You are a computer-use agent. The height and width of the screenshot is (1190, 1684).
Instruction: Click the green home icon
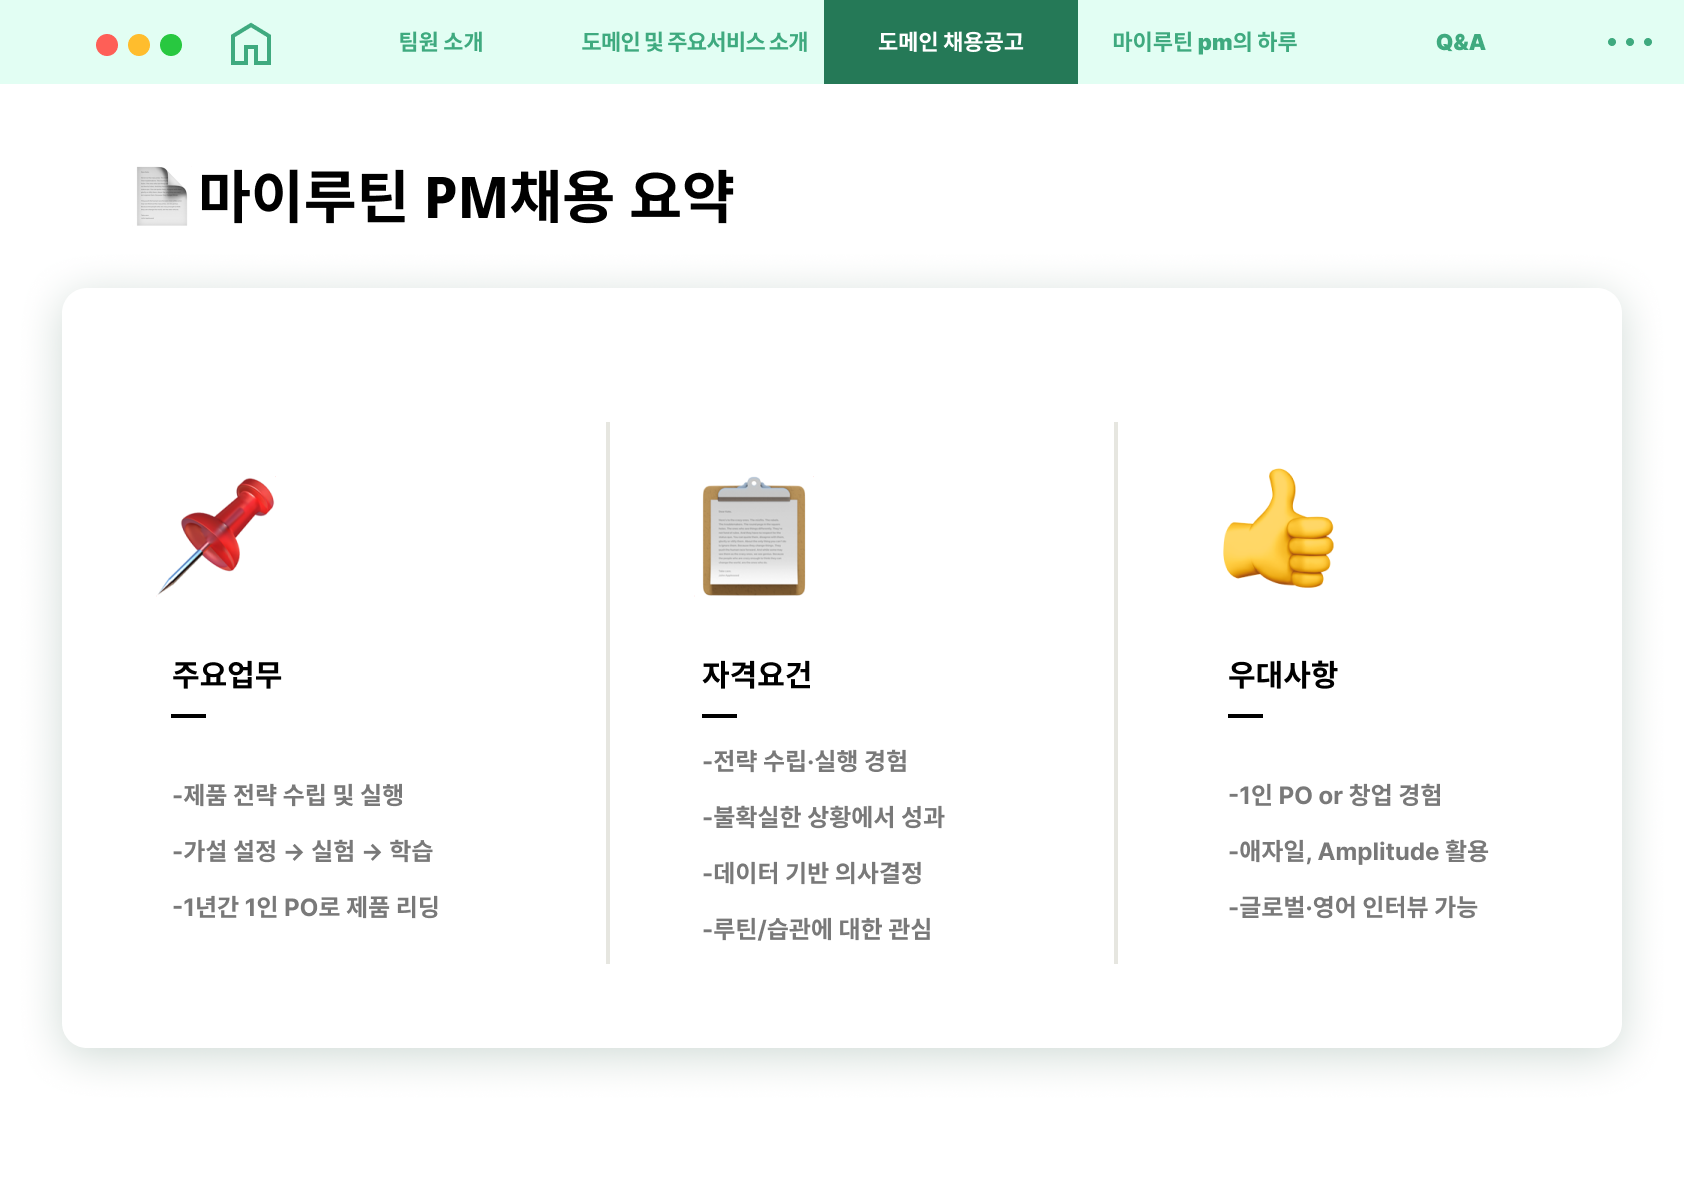pyautogui.click(x=251, y=44)
